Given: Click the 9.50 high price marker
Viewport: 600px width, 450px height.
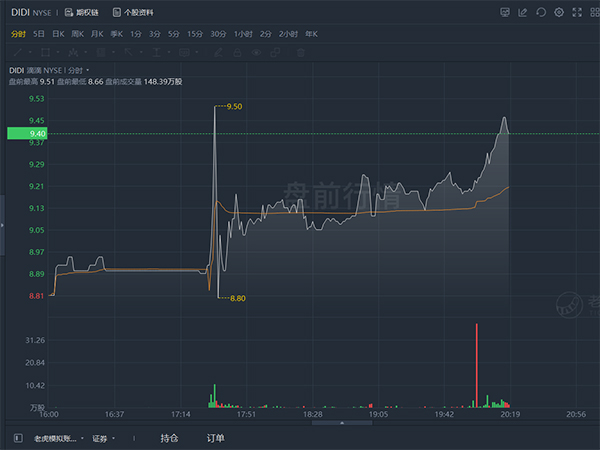Looking at the screenshot, I should pos(234,106).
